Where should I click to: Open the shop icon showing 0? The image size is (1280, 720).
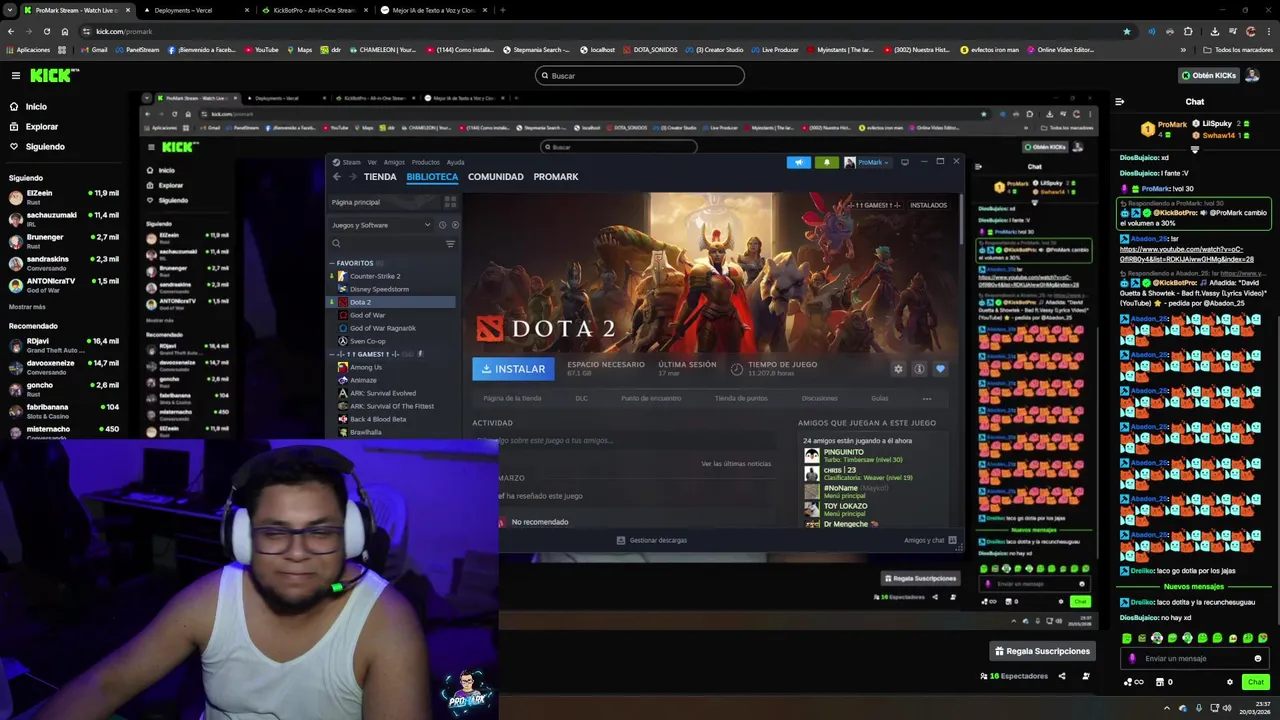(1164, 682)
